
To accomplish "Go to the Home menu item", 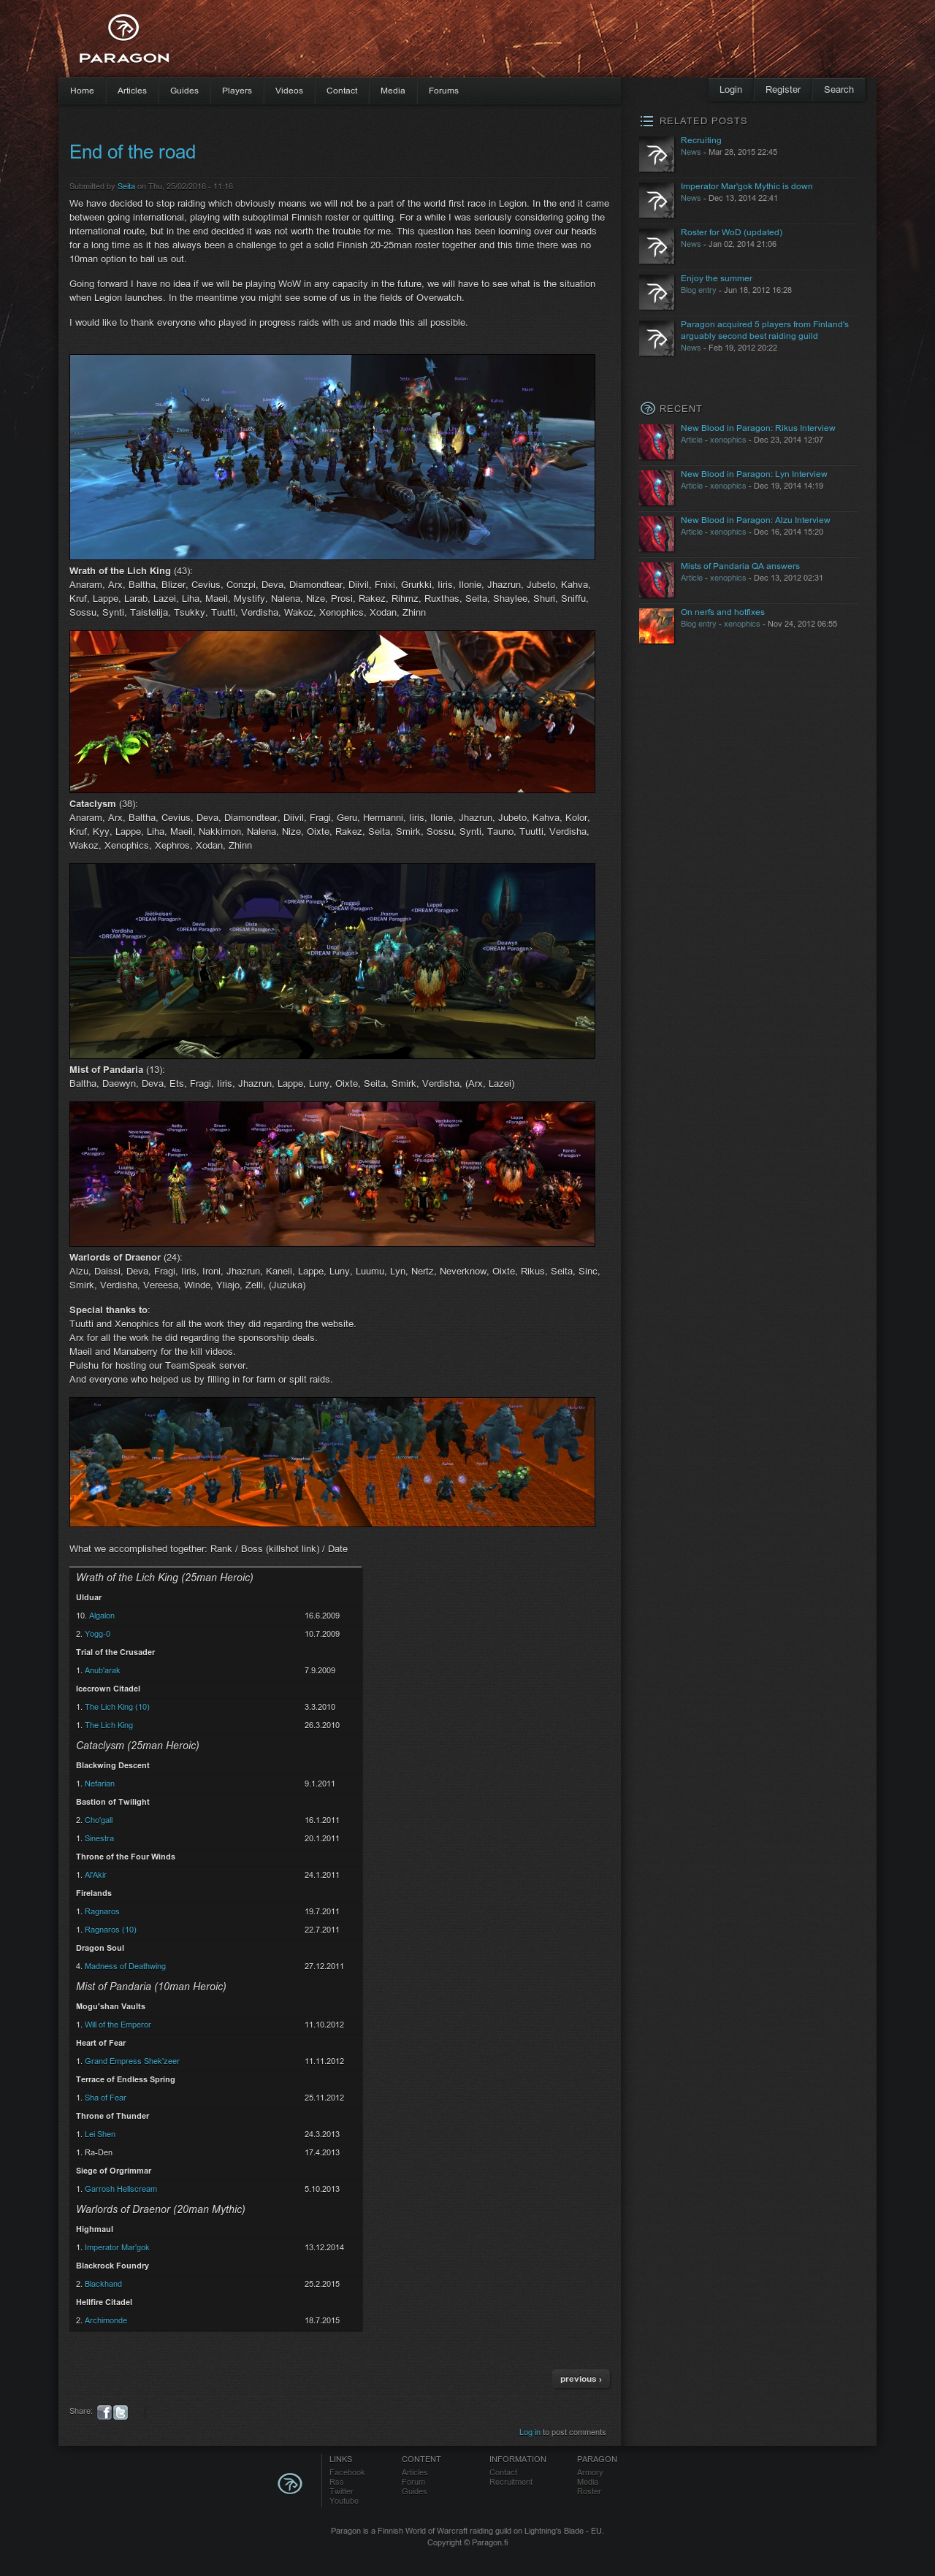I will (82, 91).
